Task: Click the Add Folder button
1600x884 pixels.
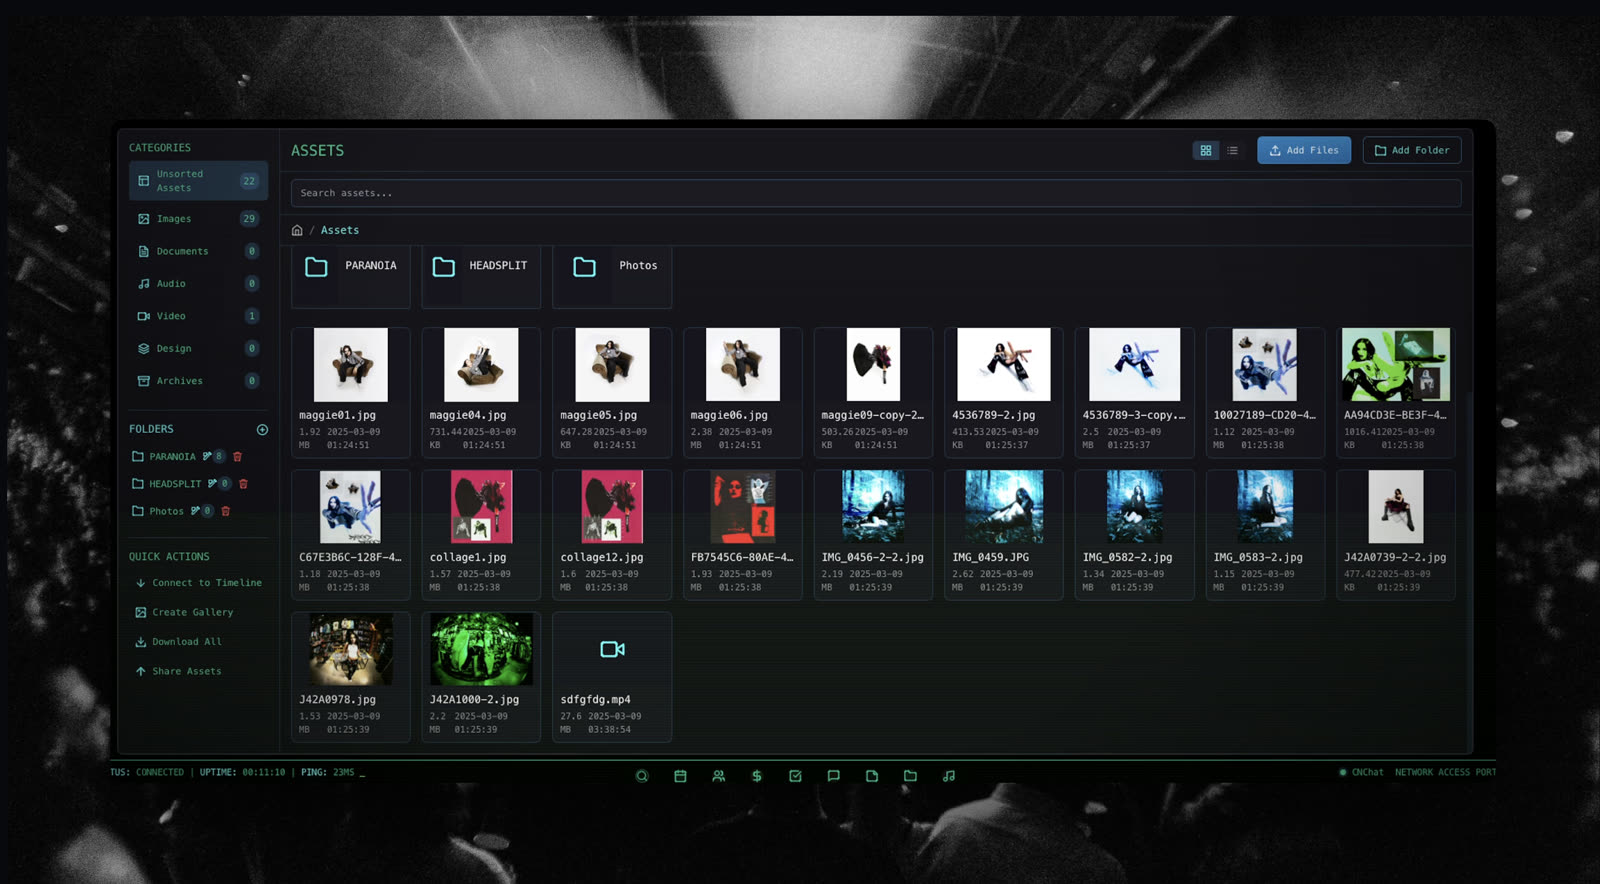Action: point(1412,150)
